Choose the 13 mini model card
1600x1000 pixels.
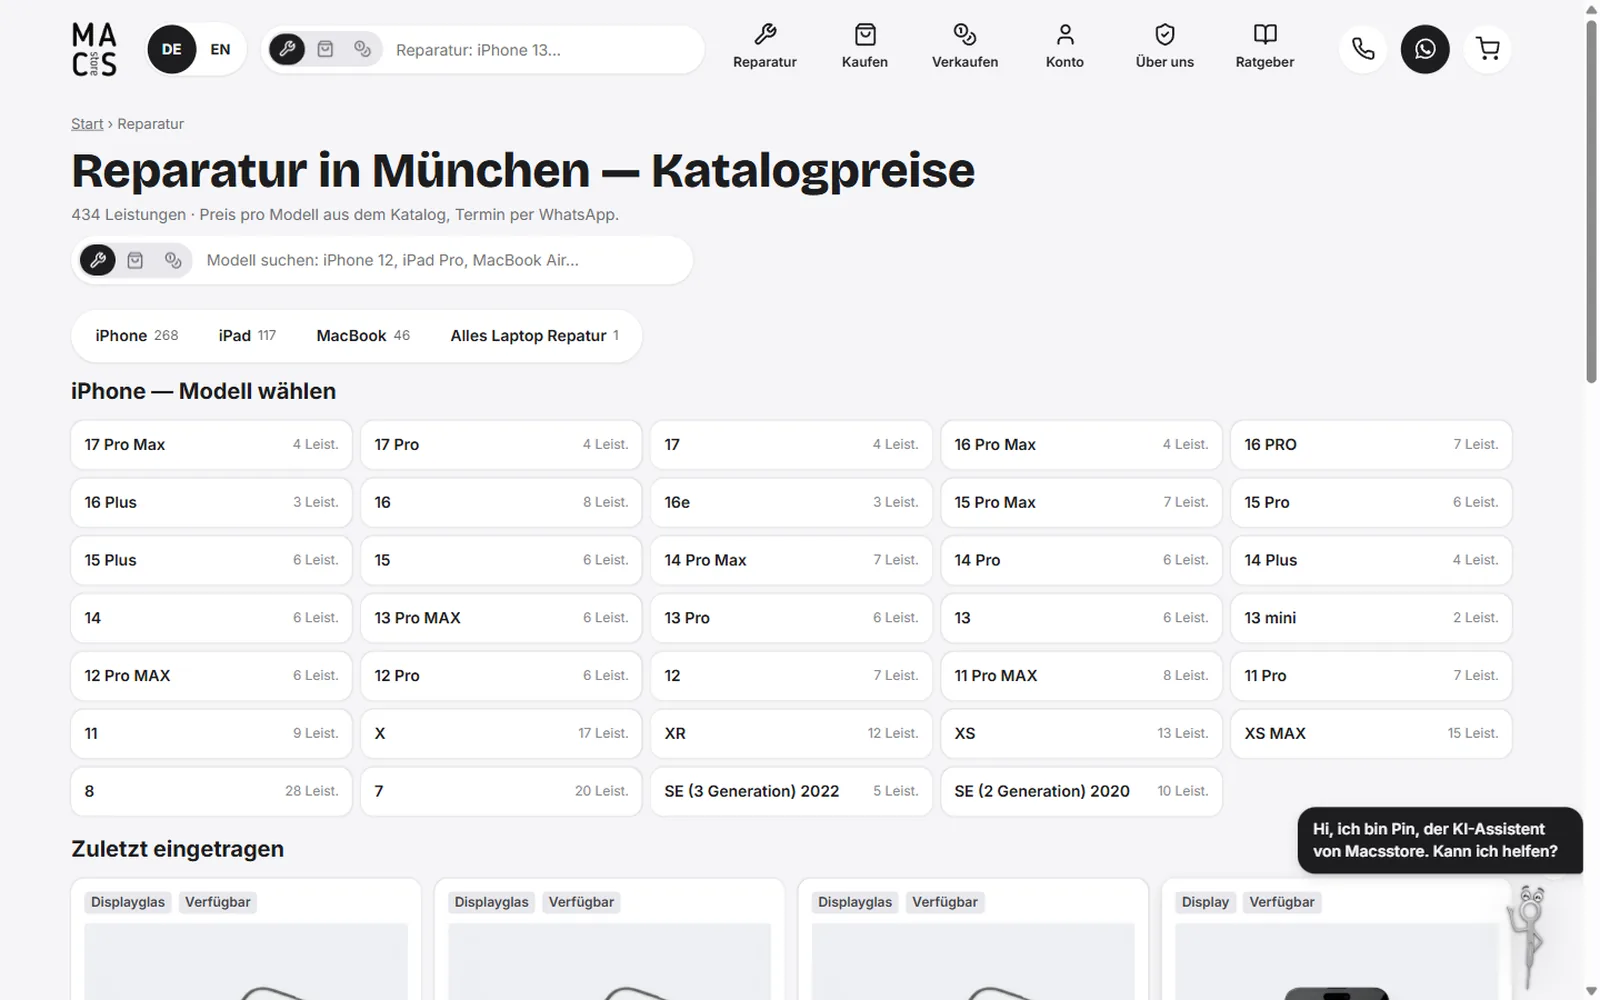pos(1371,618)
